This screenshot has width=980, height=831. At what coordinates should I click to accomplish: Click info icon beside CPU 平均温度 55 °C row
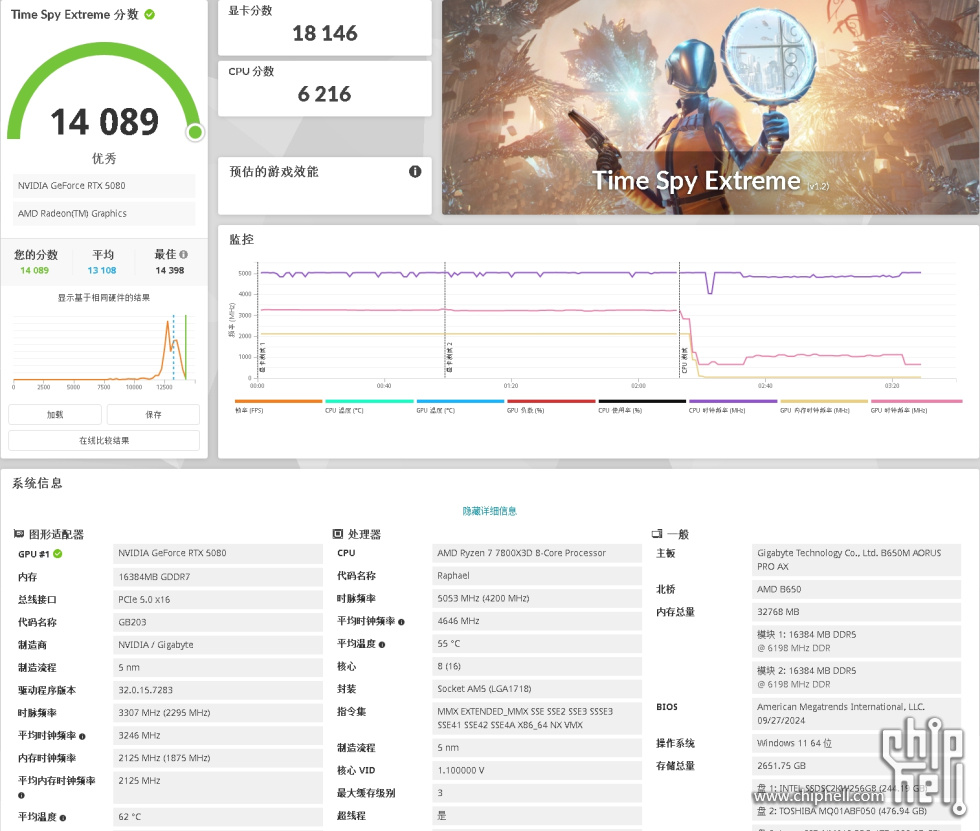tap(382, 645)
